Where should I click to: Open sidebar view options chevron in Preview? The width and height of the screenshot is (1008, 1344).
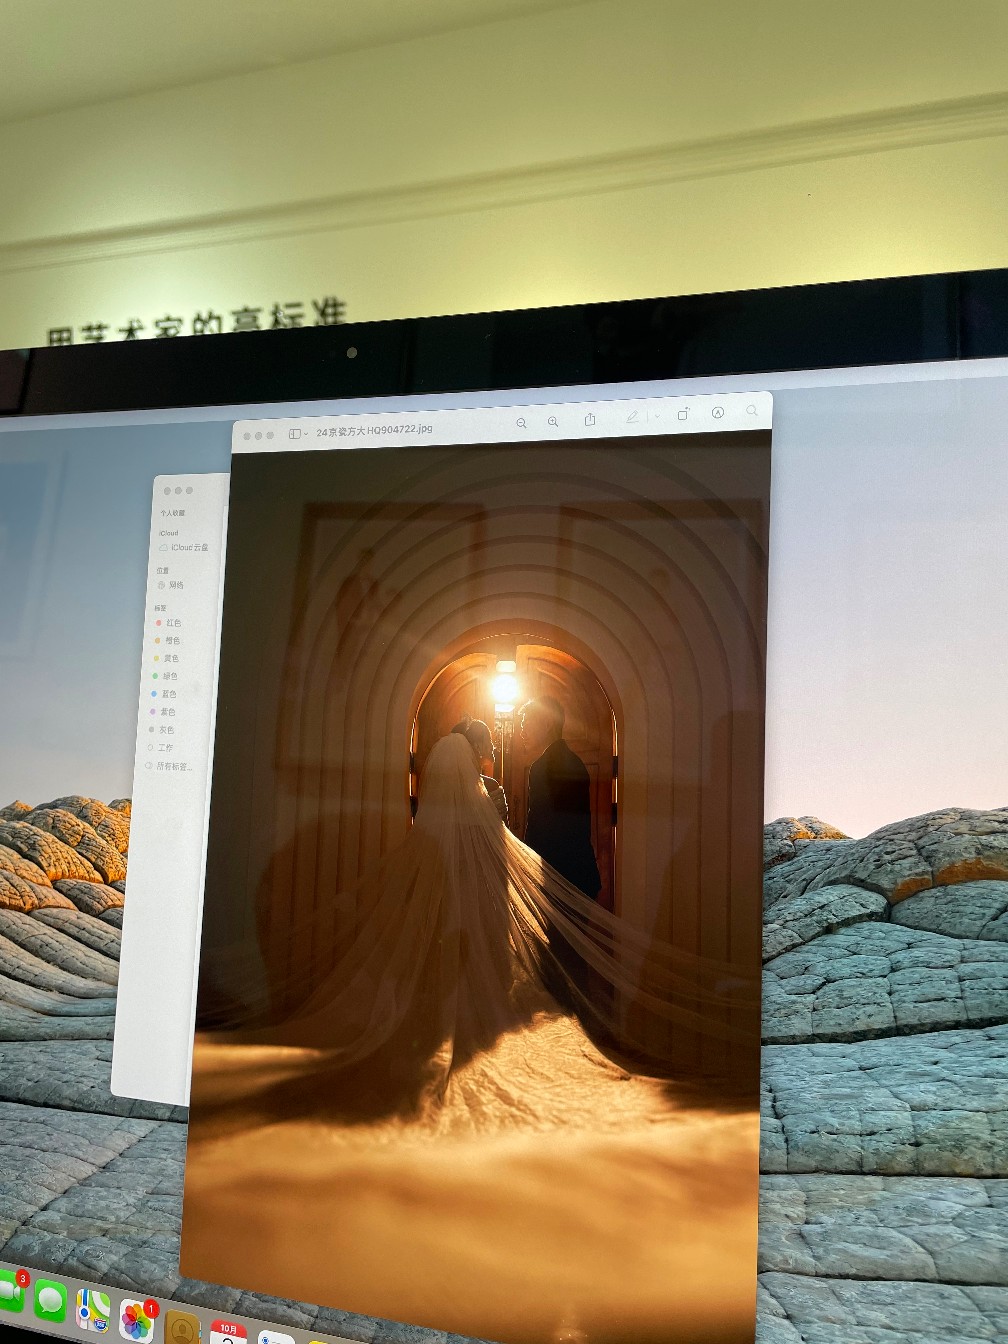click(306, 434)
